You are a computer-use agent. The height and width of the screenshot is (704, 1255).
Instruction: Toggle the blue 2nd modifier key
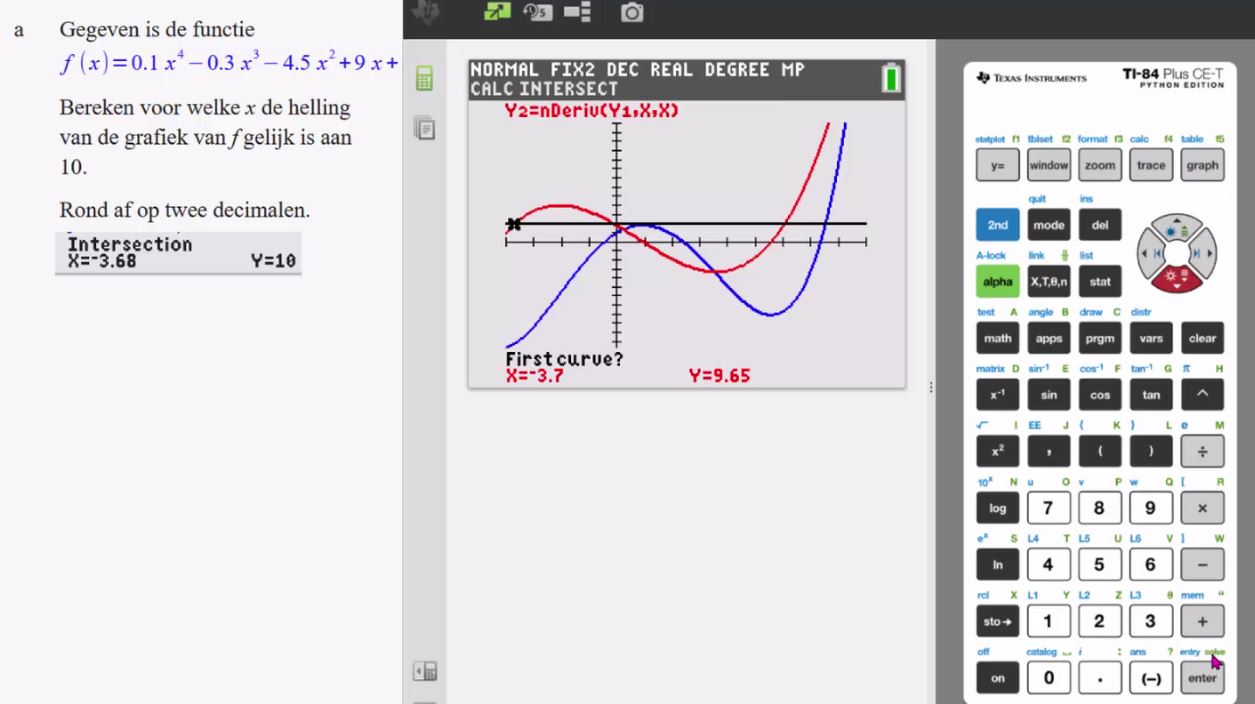pyautogui.click(x=997, y=225)
